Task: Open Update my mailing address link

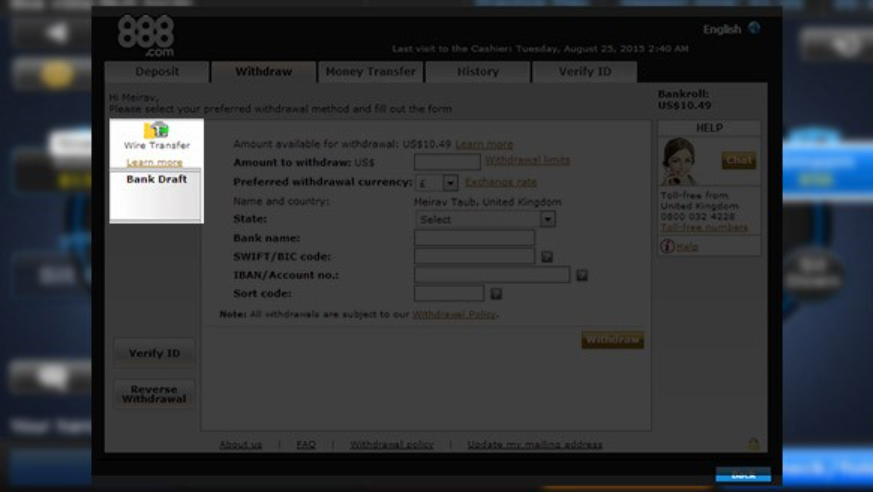Action: coord(534,444)
